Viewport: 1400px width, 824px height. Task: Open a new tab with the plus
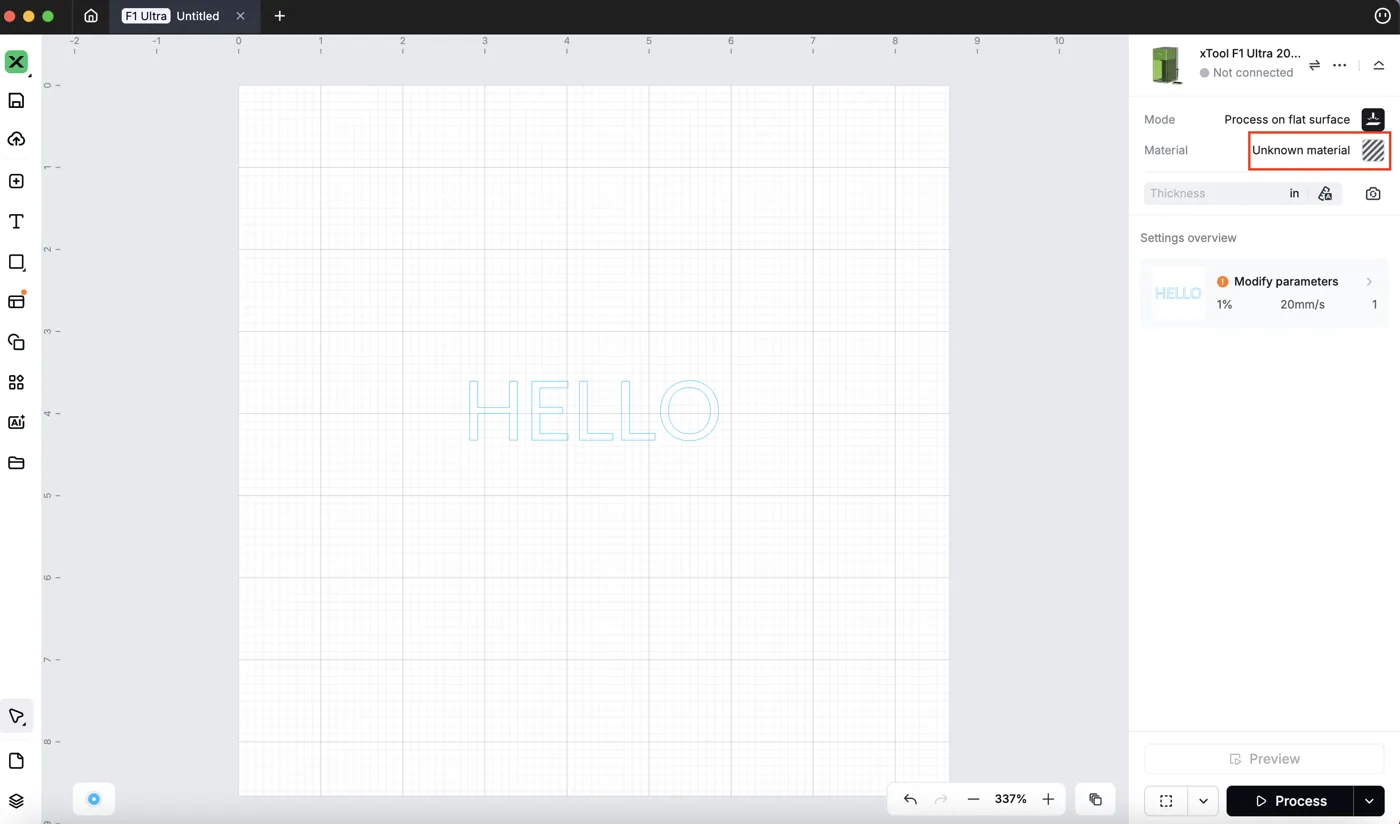point(279,16)
